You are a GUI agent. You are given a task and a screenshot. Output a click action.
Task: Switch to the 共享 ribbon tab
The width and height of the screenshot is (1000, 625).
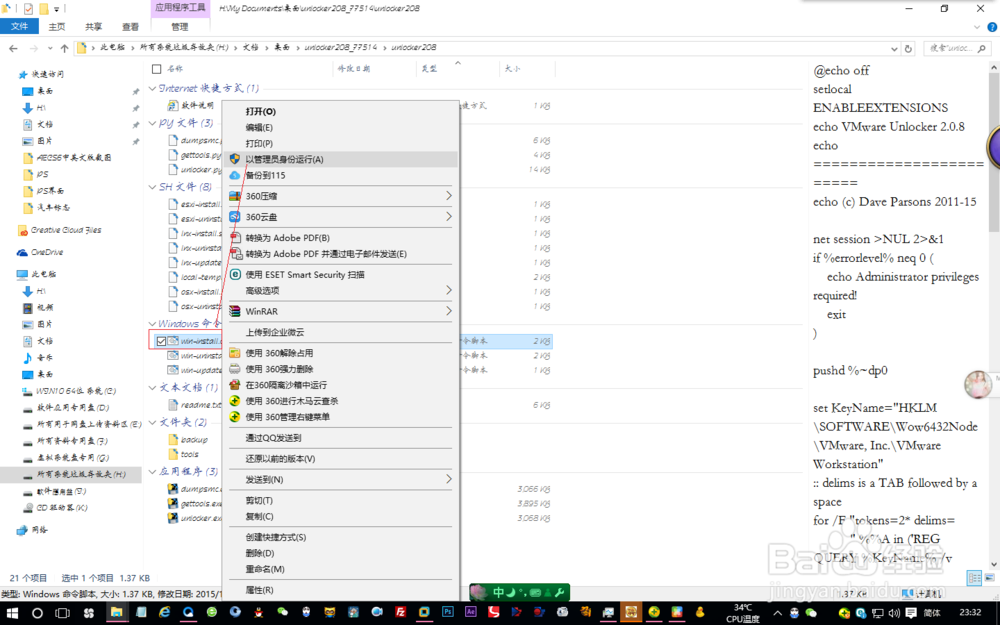pyautogui.click(x=93, y=26)
